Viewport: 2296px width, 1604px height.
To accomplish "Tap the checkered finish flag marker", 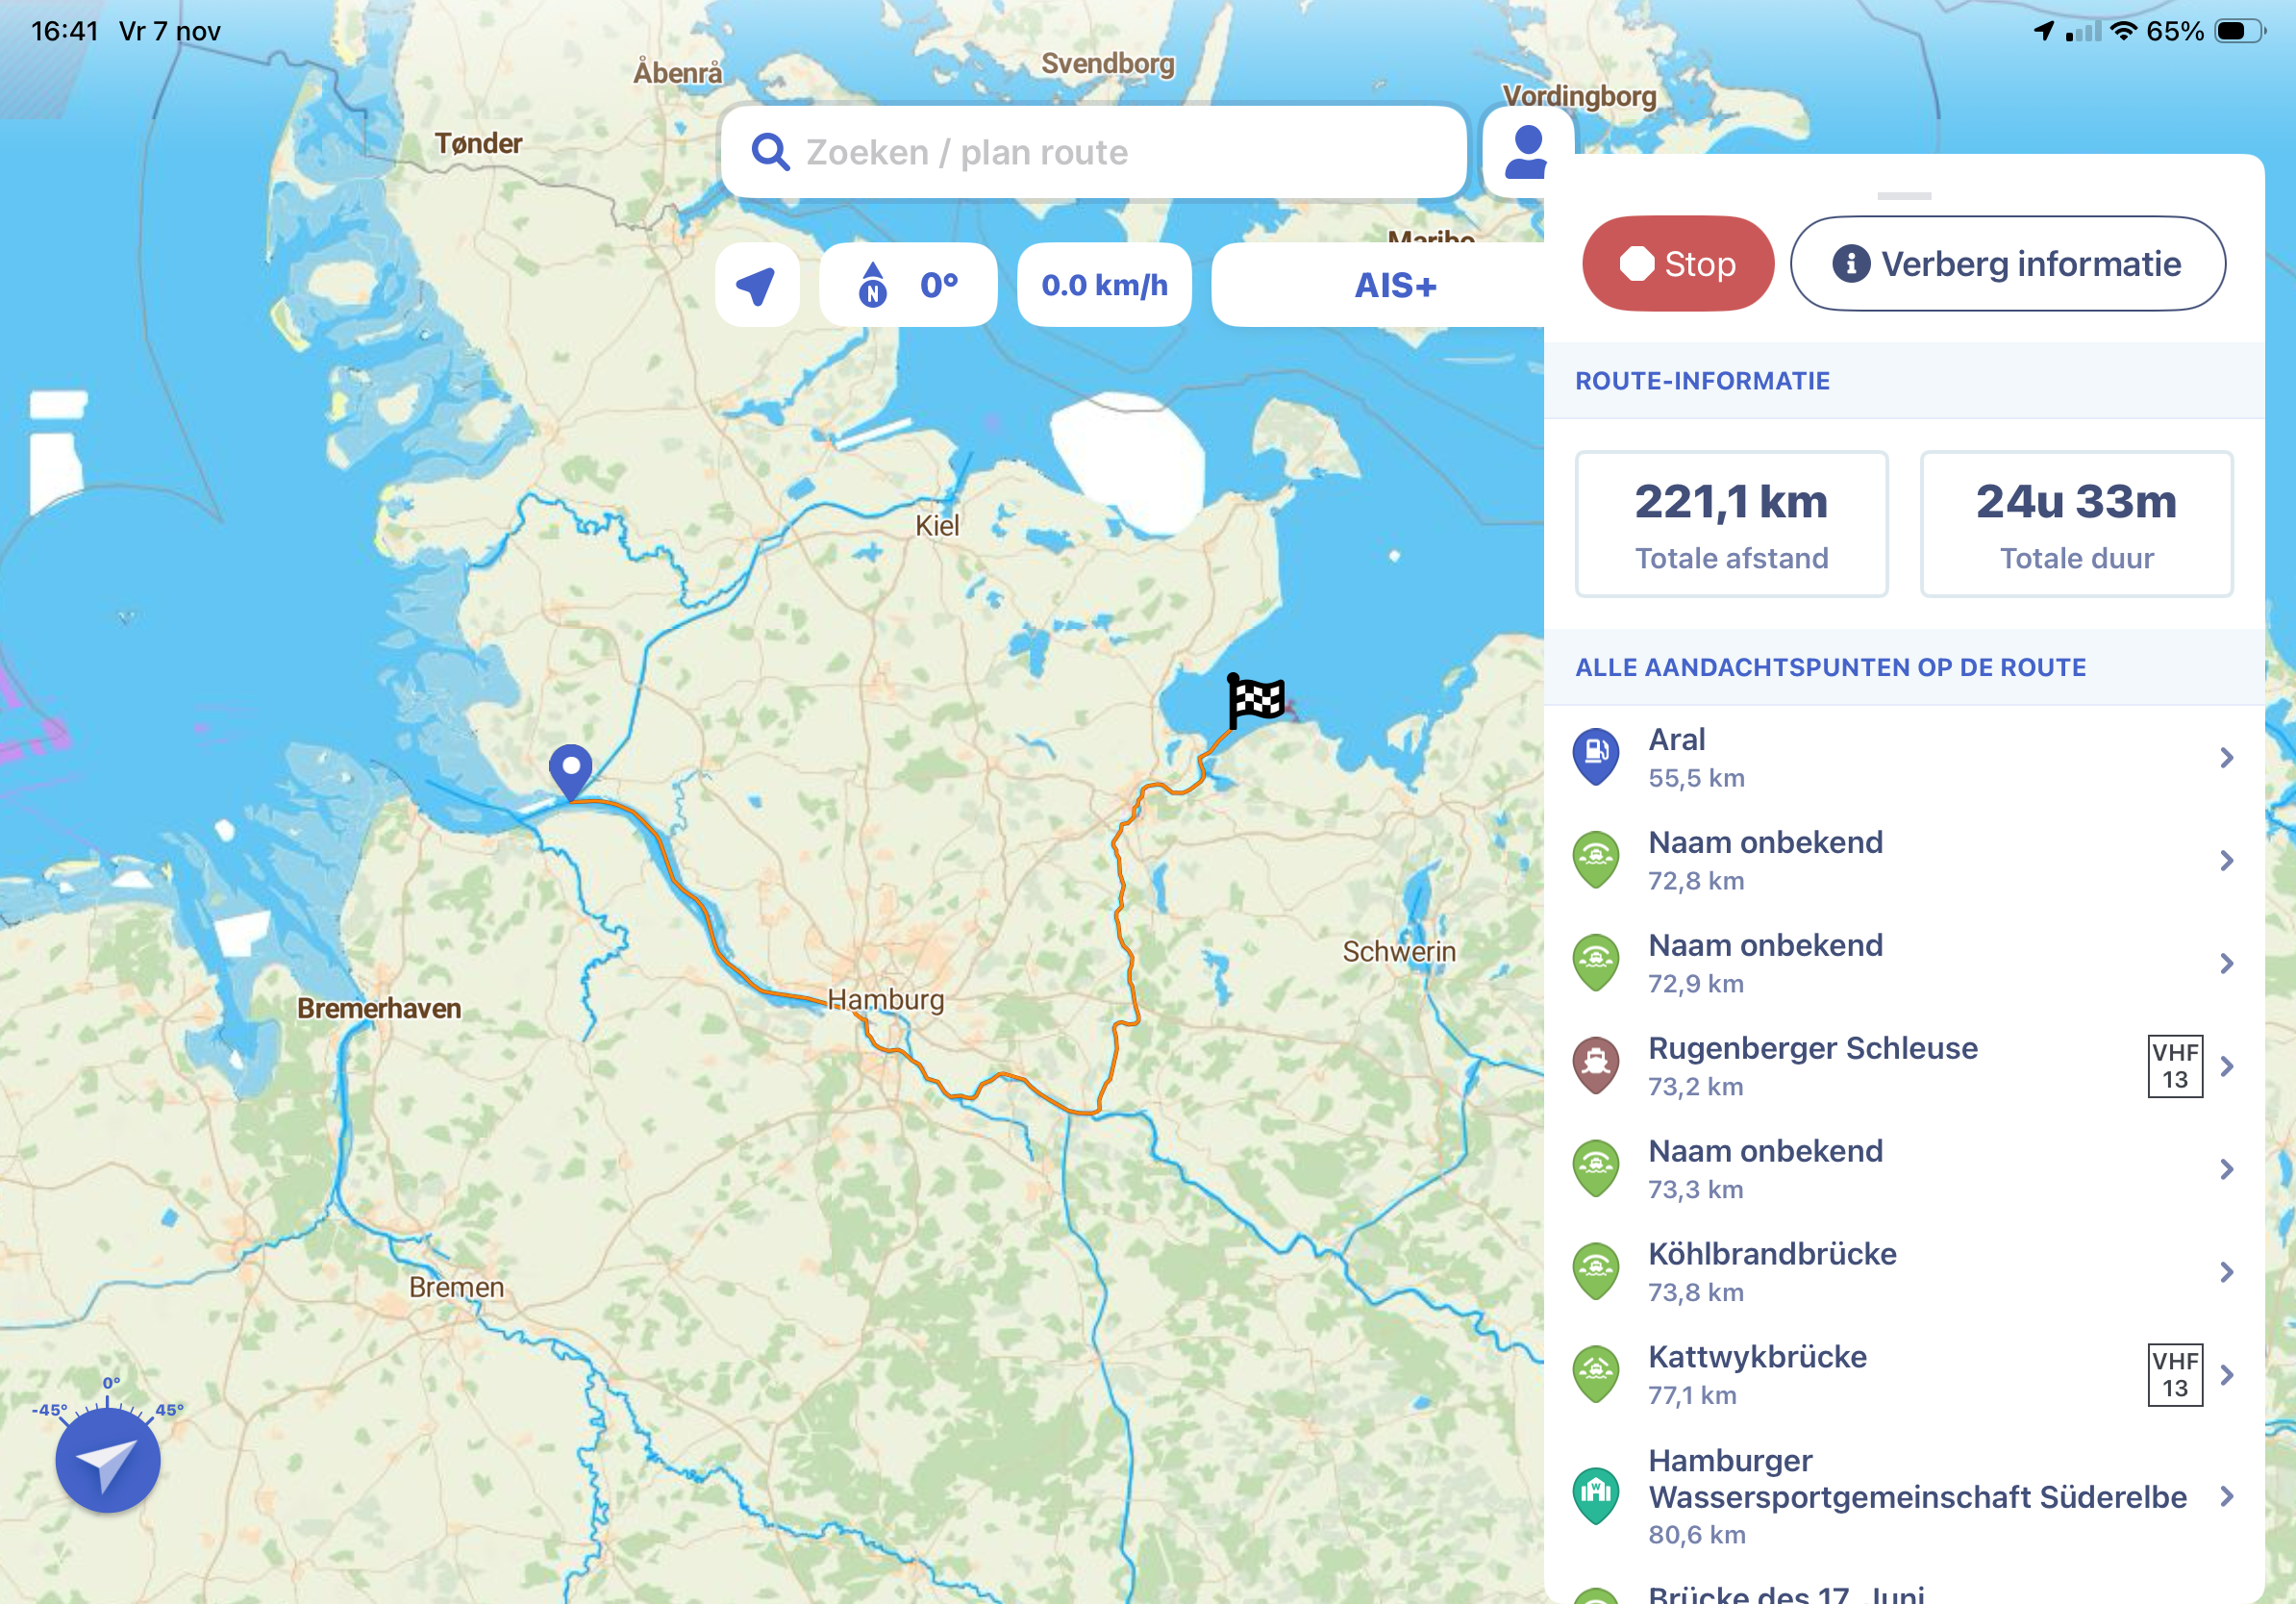I will (1256, 700).
